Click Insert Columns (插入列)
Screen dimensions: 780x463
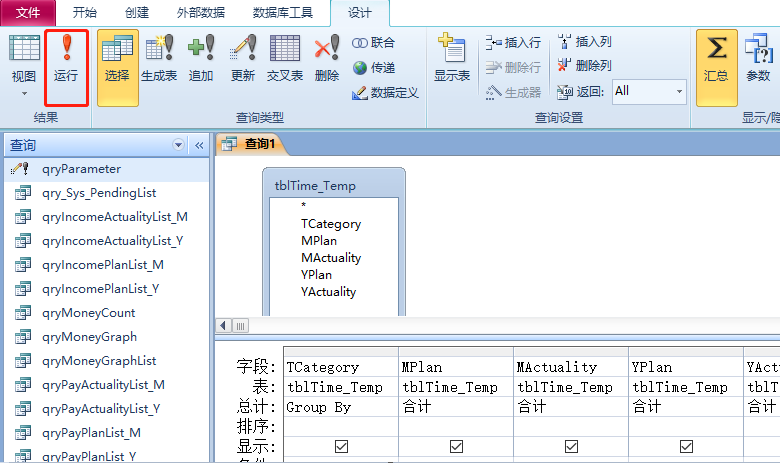pos(585,42)
